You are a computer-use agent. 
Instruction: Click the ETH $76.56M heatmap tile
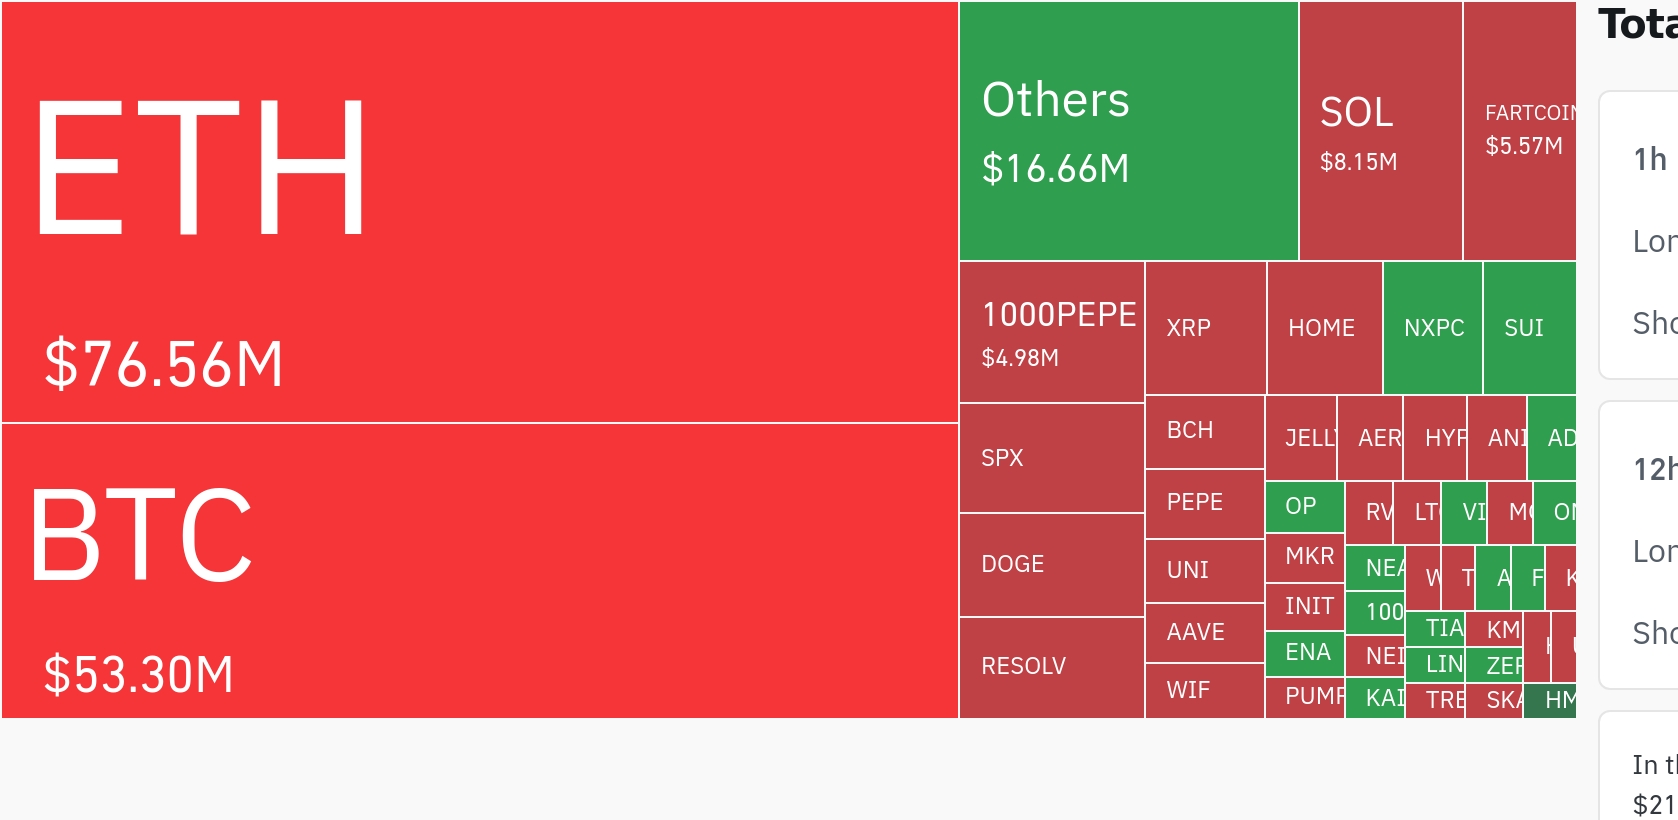[480, 212]
